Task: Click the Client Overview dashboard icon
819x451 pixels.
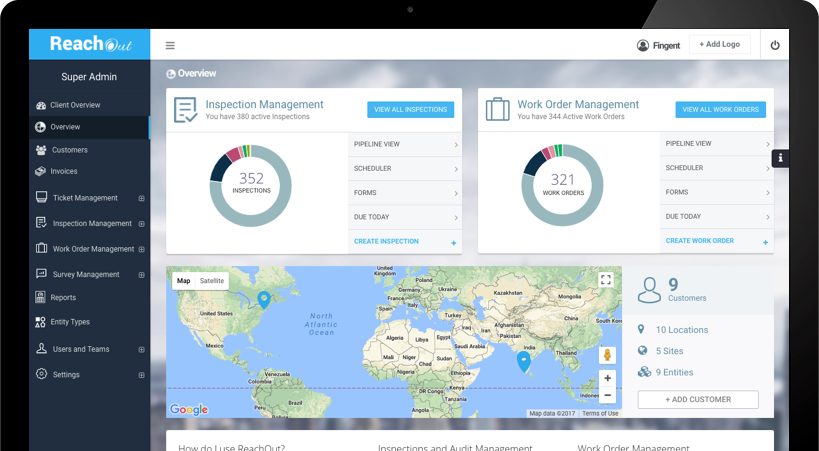Action: pos(41,105)
